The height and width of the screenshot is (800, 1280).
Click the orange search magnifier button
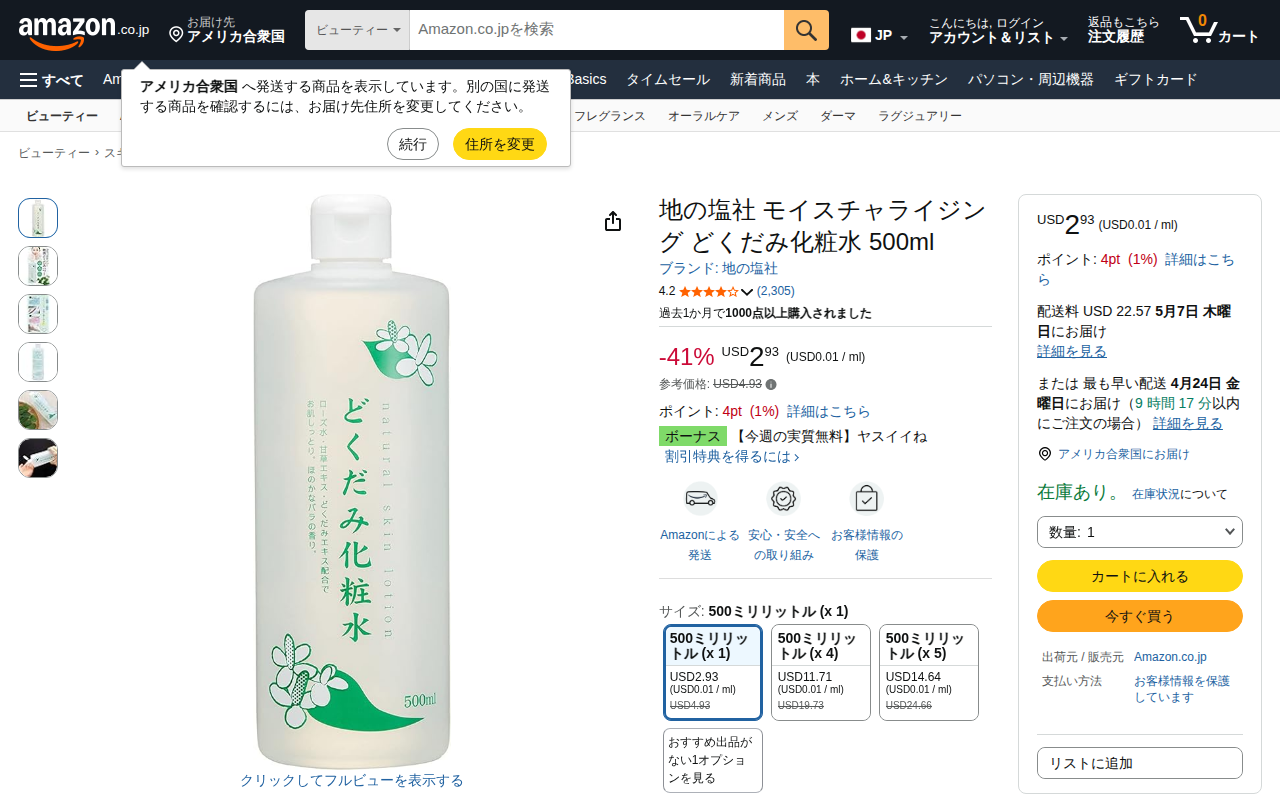[x=806, y=30]
